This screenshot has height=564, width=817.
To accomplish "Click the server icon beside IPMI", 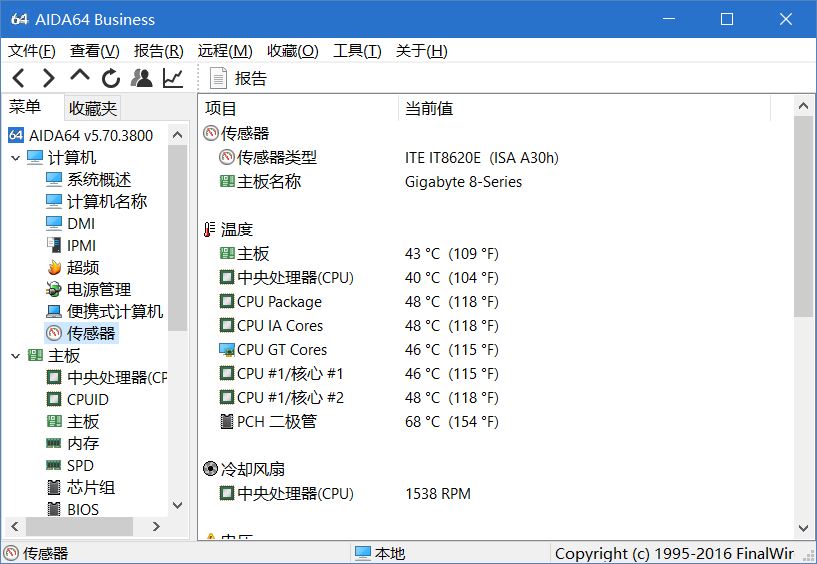I will tap(54, 245).
